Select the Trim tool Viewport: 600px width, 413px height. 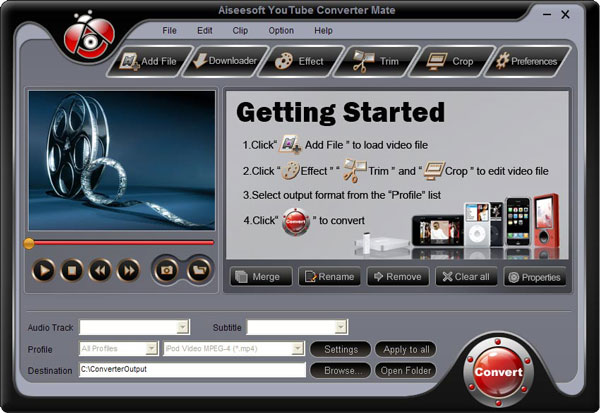376,62
